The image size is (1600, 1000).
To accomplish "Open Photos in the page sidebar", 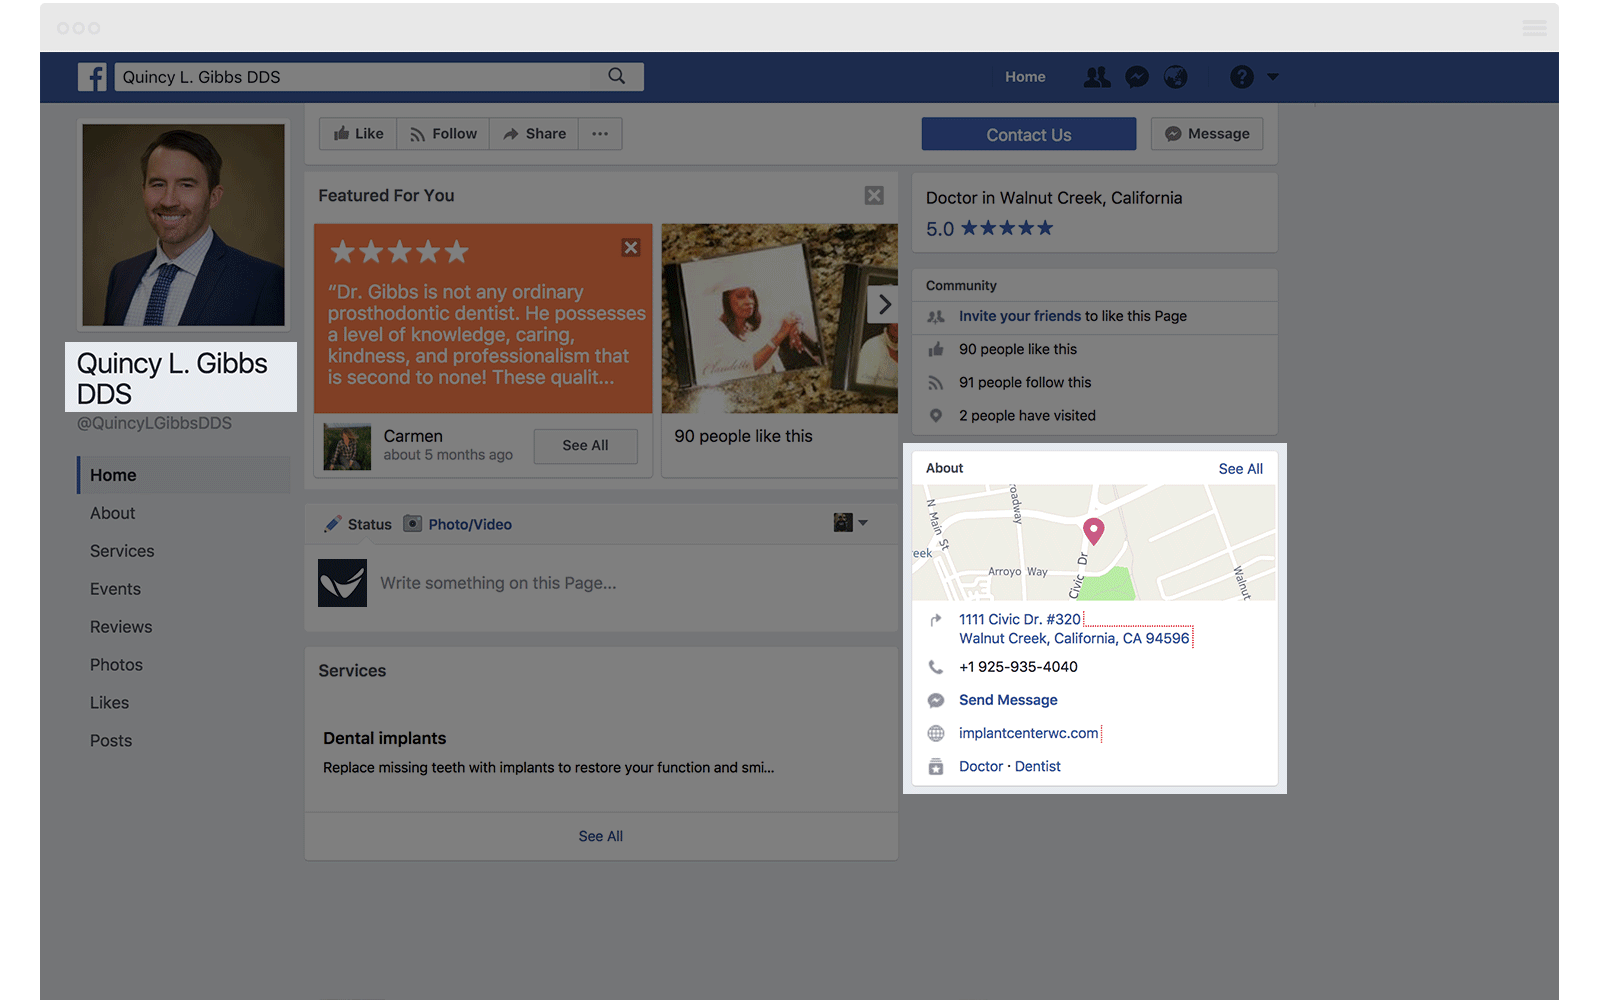I will (116, 665).
